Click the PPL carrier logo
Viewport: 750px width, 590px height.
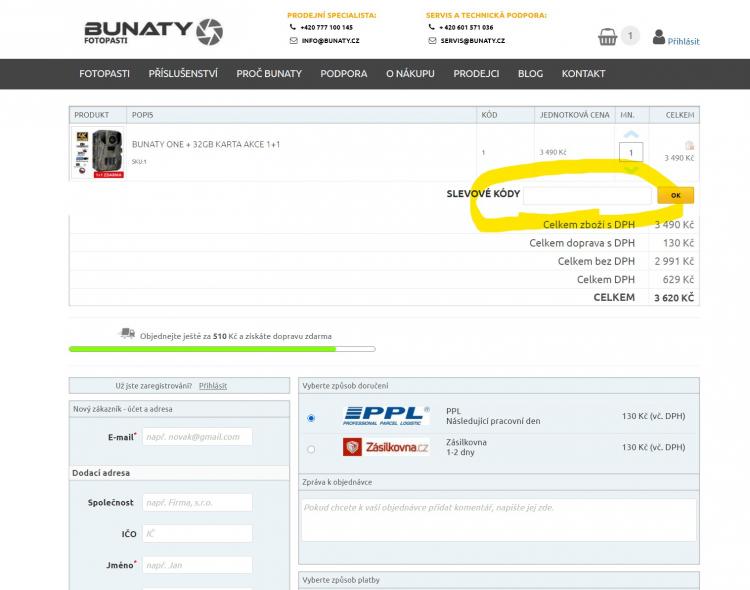386,416
